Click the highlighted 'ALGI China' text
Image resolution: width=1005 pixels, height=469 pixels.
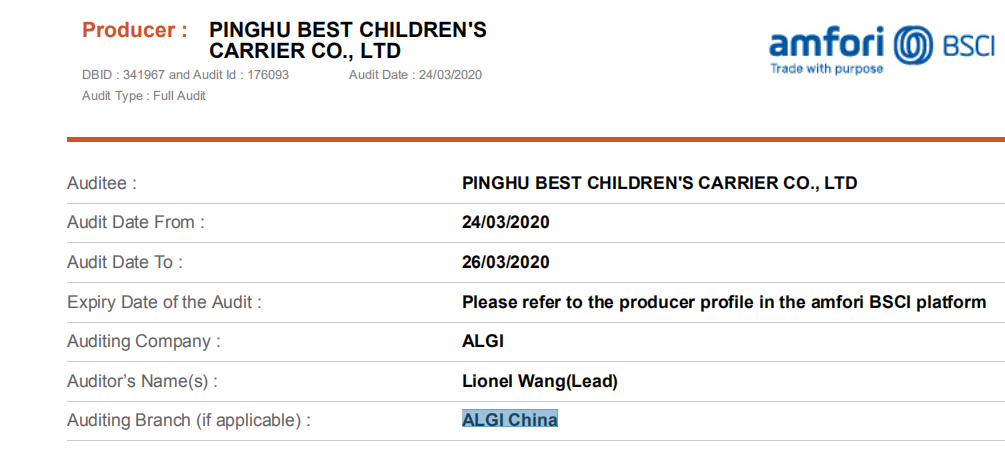510,420
